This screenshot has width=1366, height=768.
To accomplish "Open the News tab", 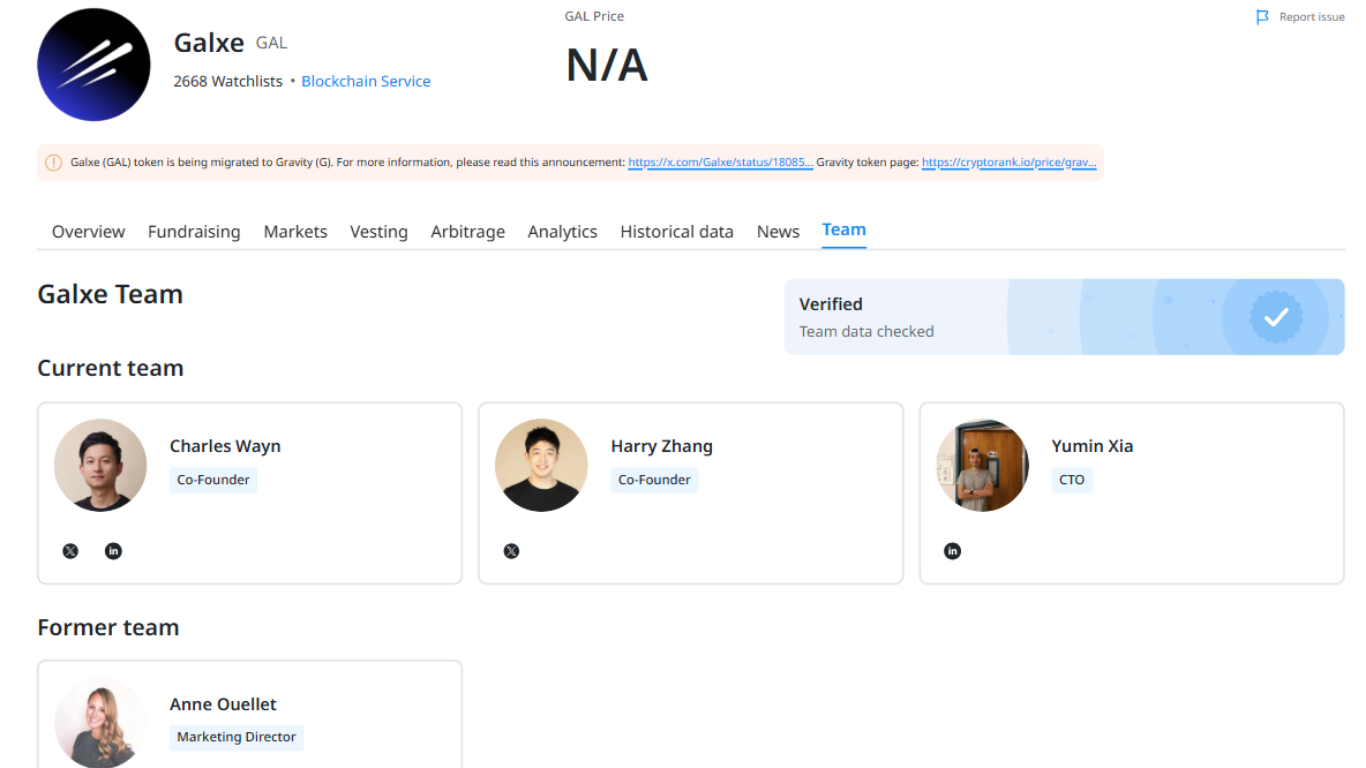I will (x=778, y=231).
